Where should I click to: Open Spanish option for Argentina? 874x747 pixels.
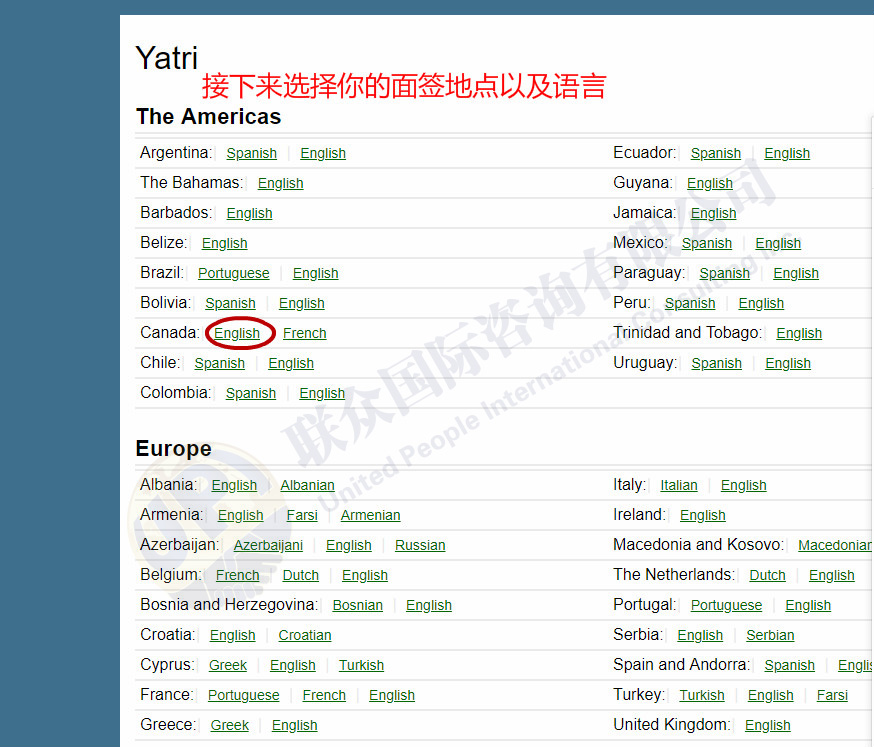tap(251, 153)
